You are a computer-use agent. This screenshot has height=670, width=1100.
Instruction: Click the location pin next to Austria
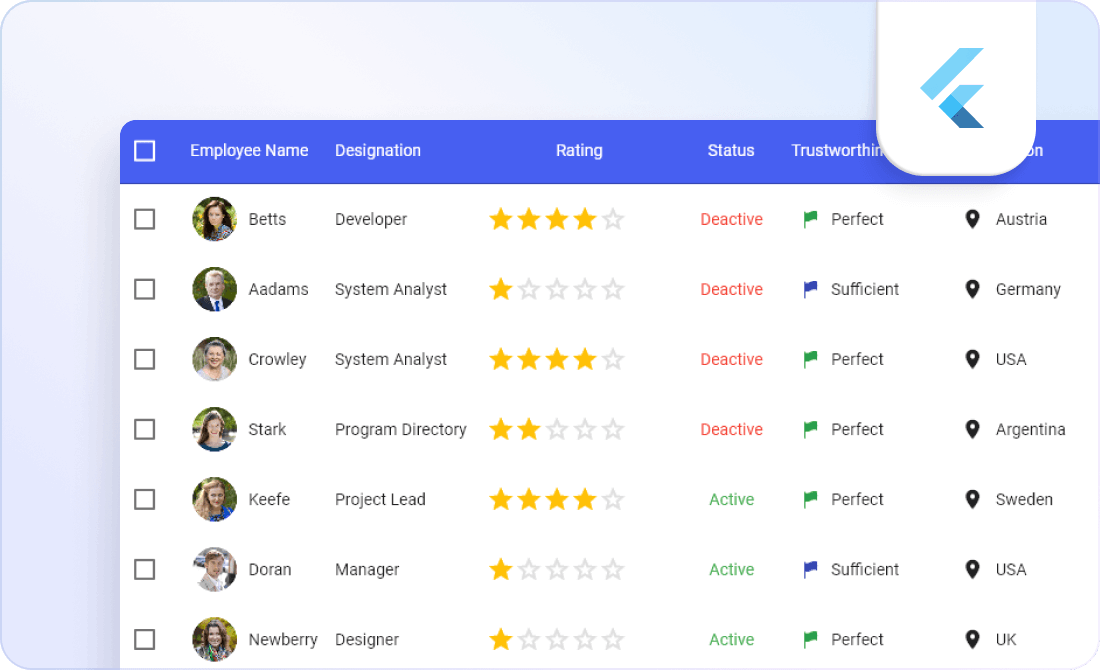pyautogui.click(x=972, y=219)
